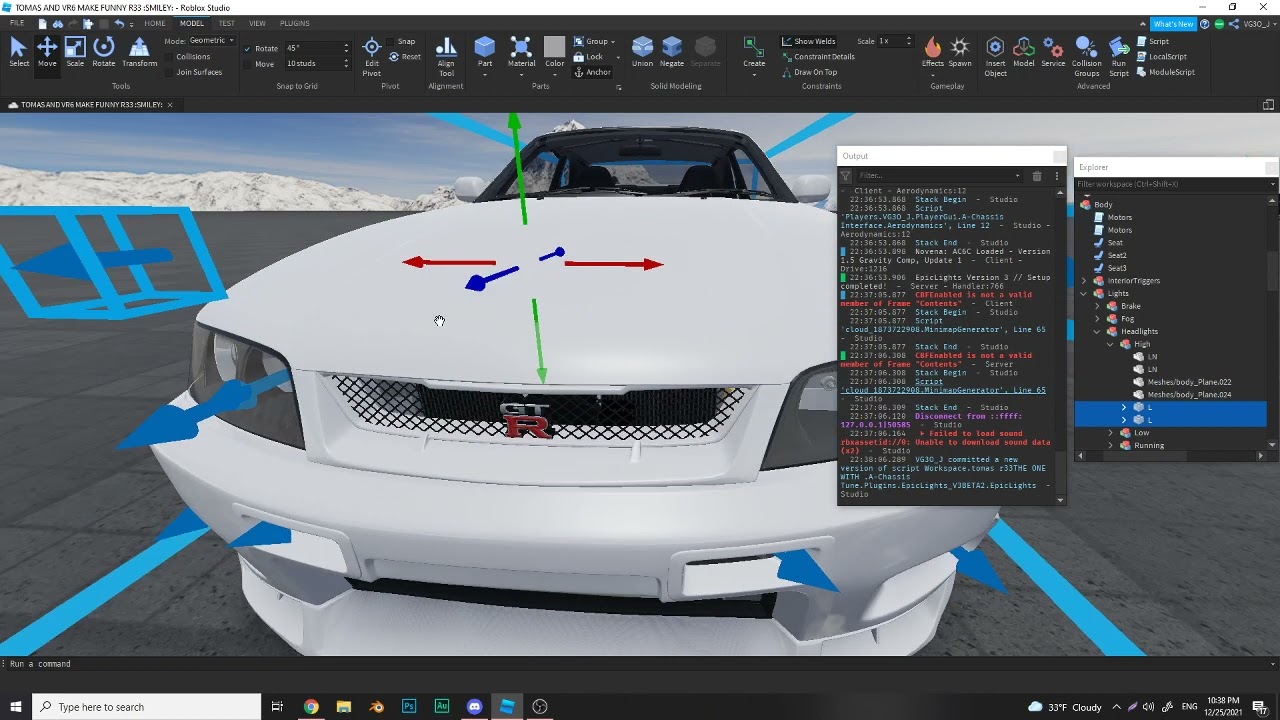This screenshot has width=1280, height=720.
Task: Open Collision Groups editor
Action: pos(1087,56)
